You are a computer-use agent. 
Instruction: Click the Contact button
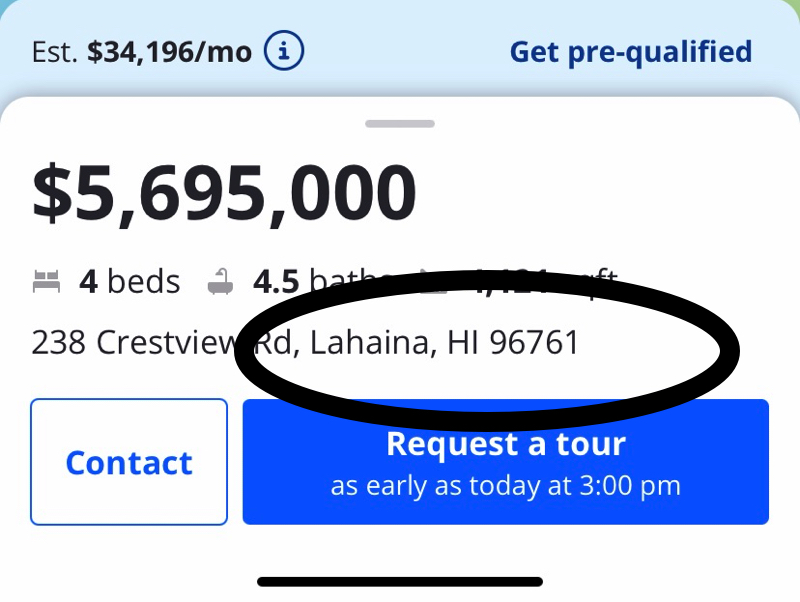click(x=129, y=462)
